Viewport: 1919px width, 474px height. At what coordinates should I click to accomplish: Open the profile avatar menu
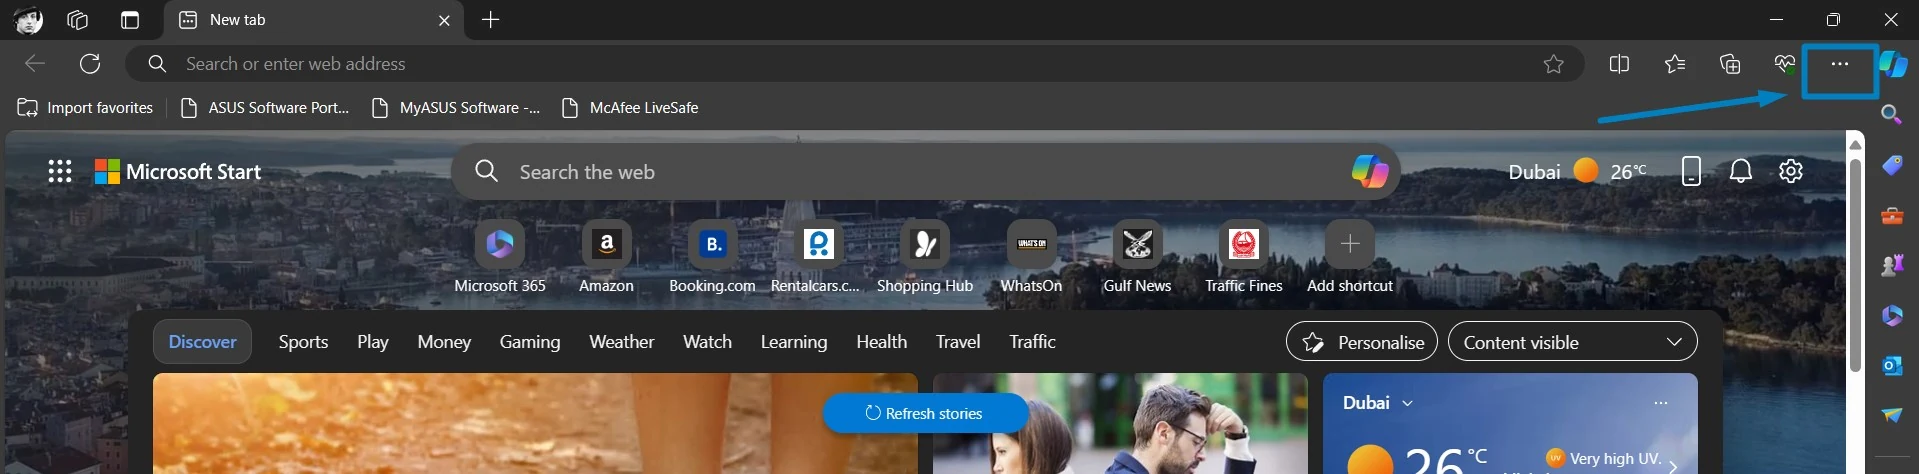click(x=28, y=20)
